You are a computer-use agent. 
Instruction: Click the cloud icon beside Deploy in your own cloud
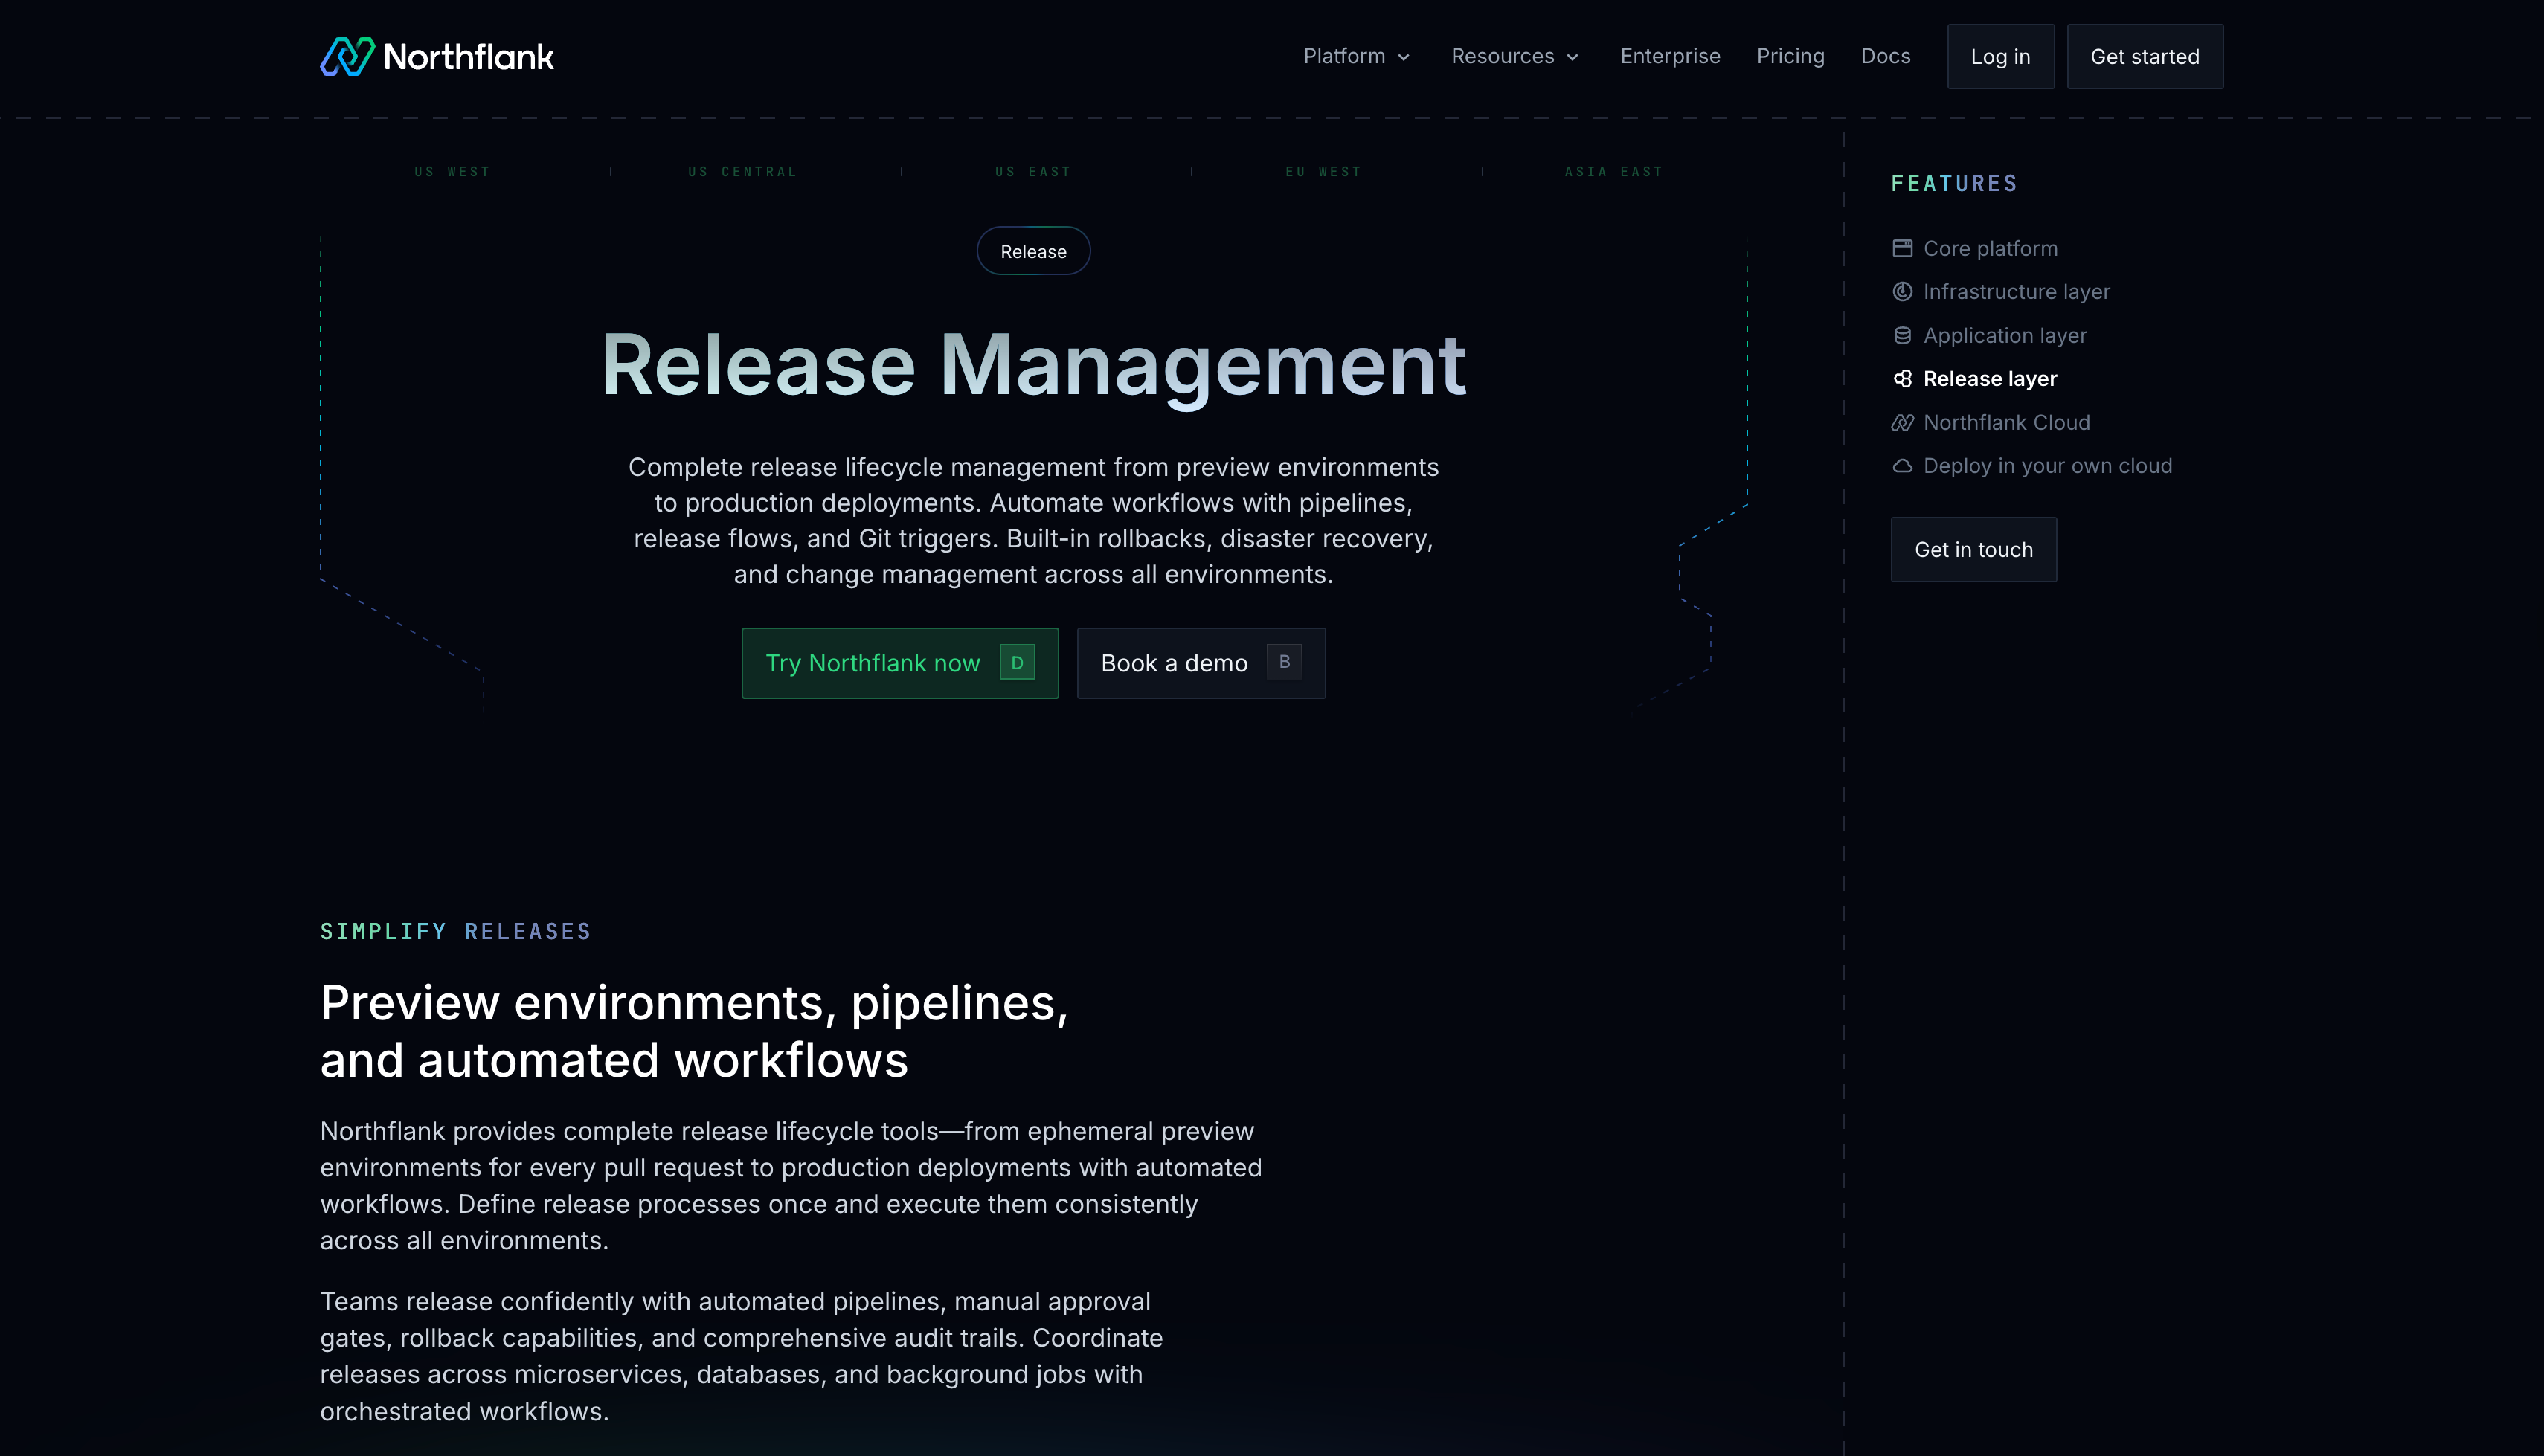[1902, 466]
